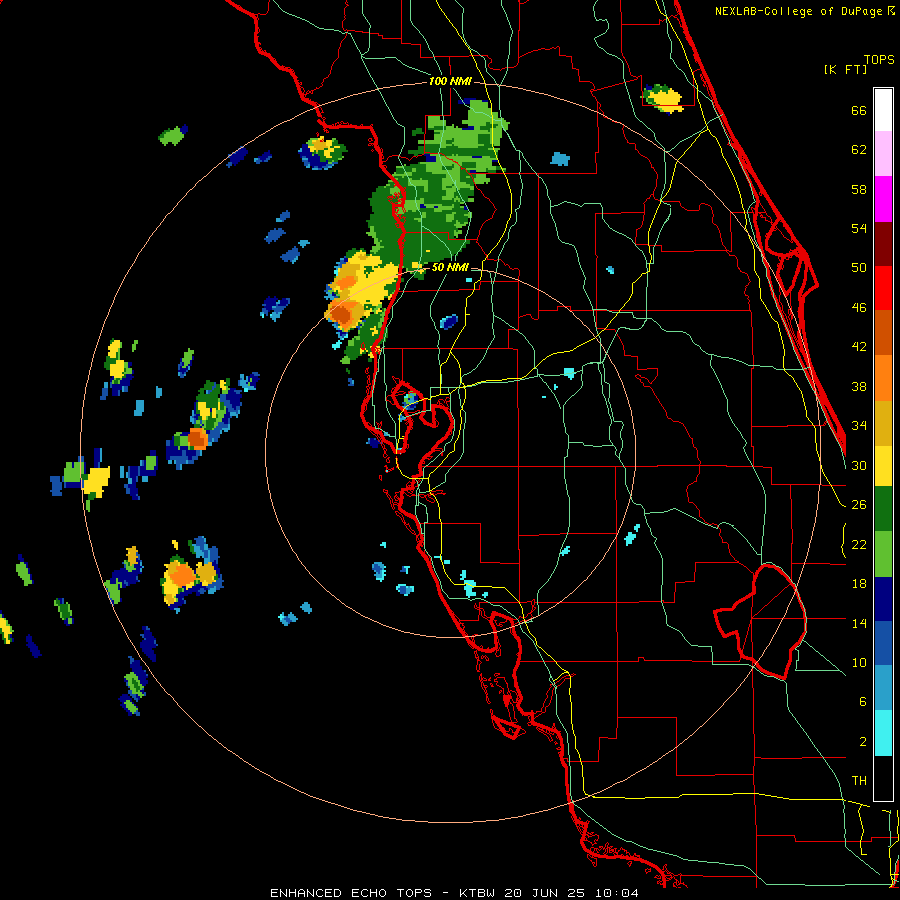Select the burnt orange legend swatch
This screenshot has width=900, height=900.
pyautogui.click(x=883, y=332)
